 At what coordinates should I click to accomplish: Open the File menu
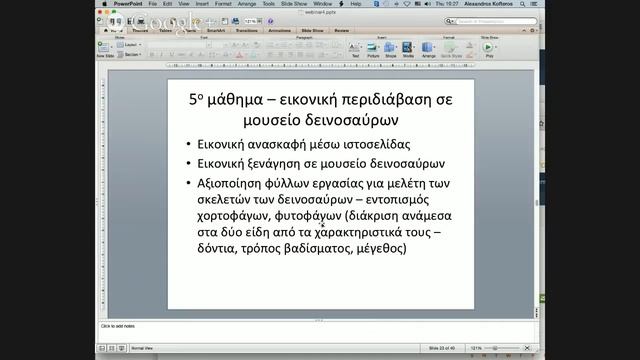(x=153, y=4)
